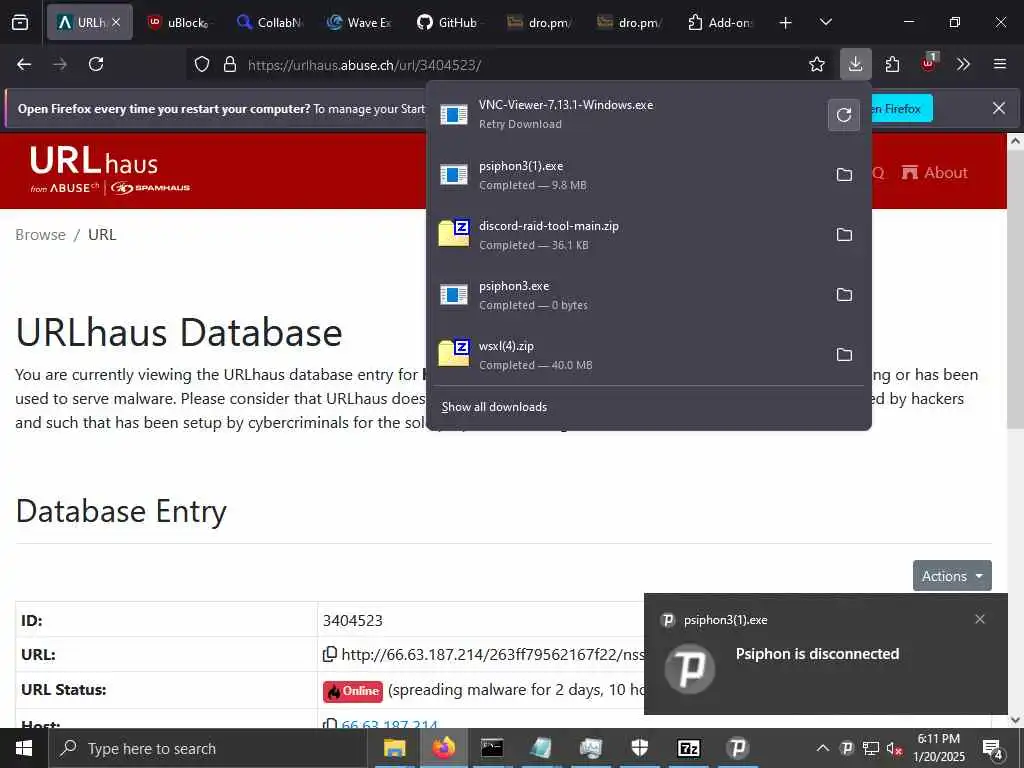Dismiss the Psiphon notification

(x=980, y=619)
